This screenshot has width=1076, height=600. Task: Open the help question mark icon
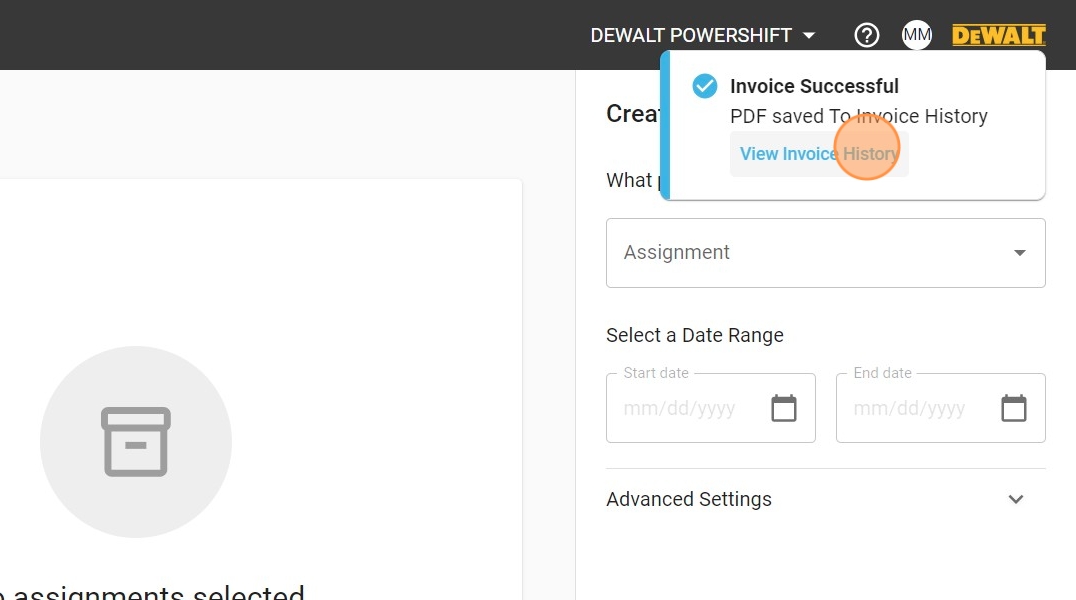[x=867, y=35]
